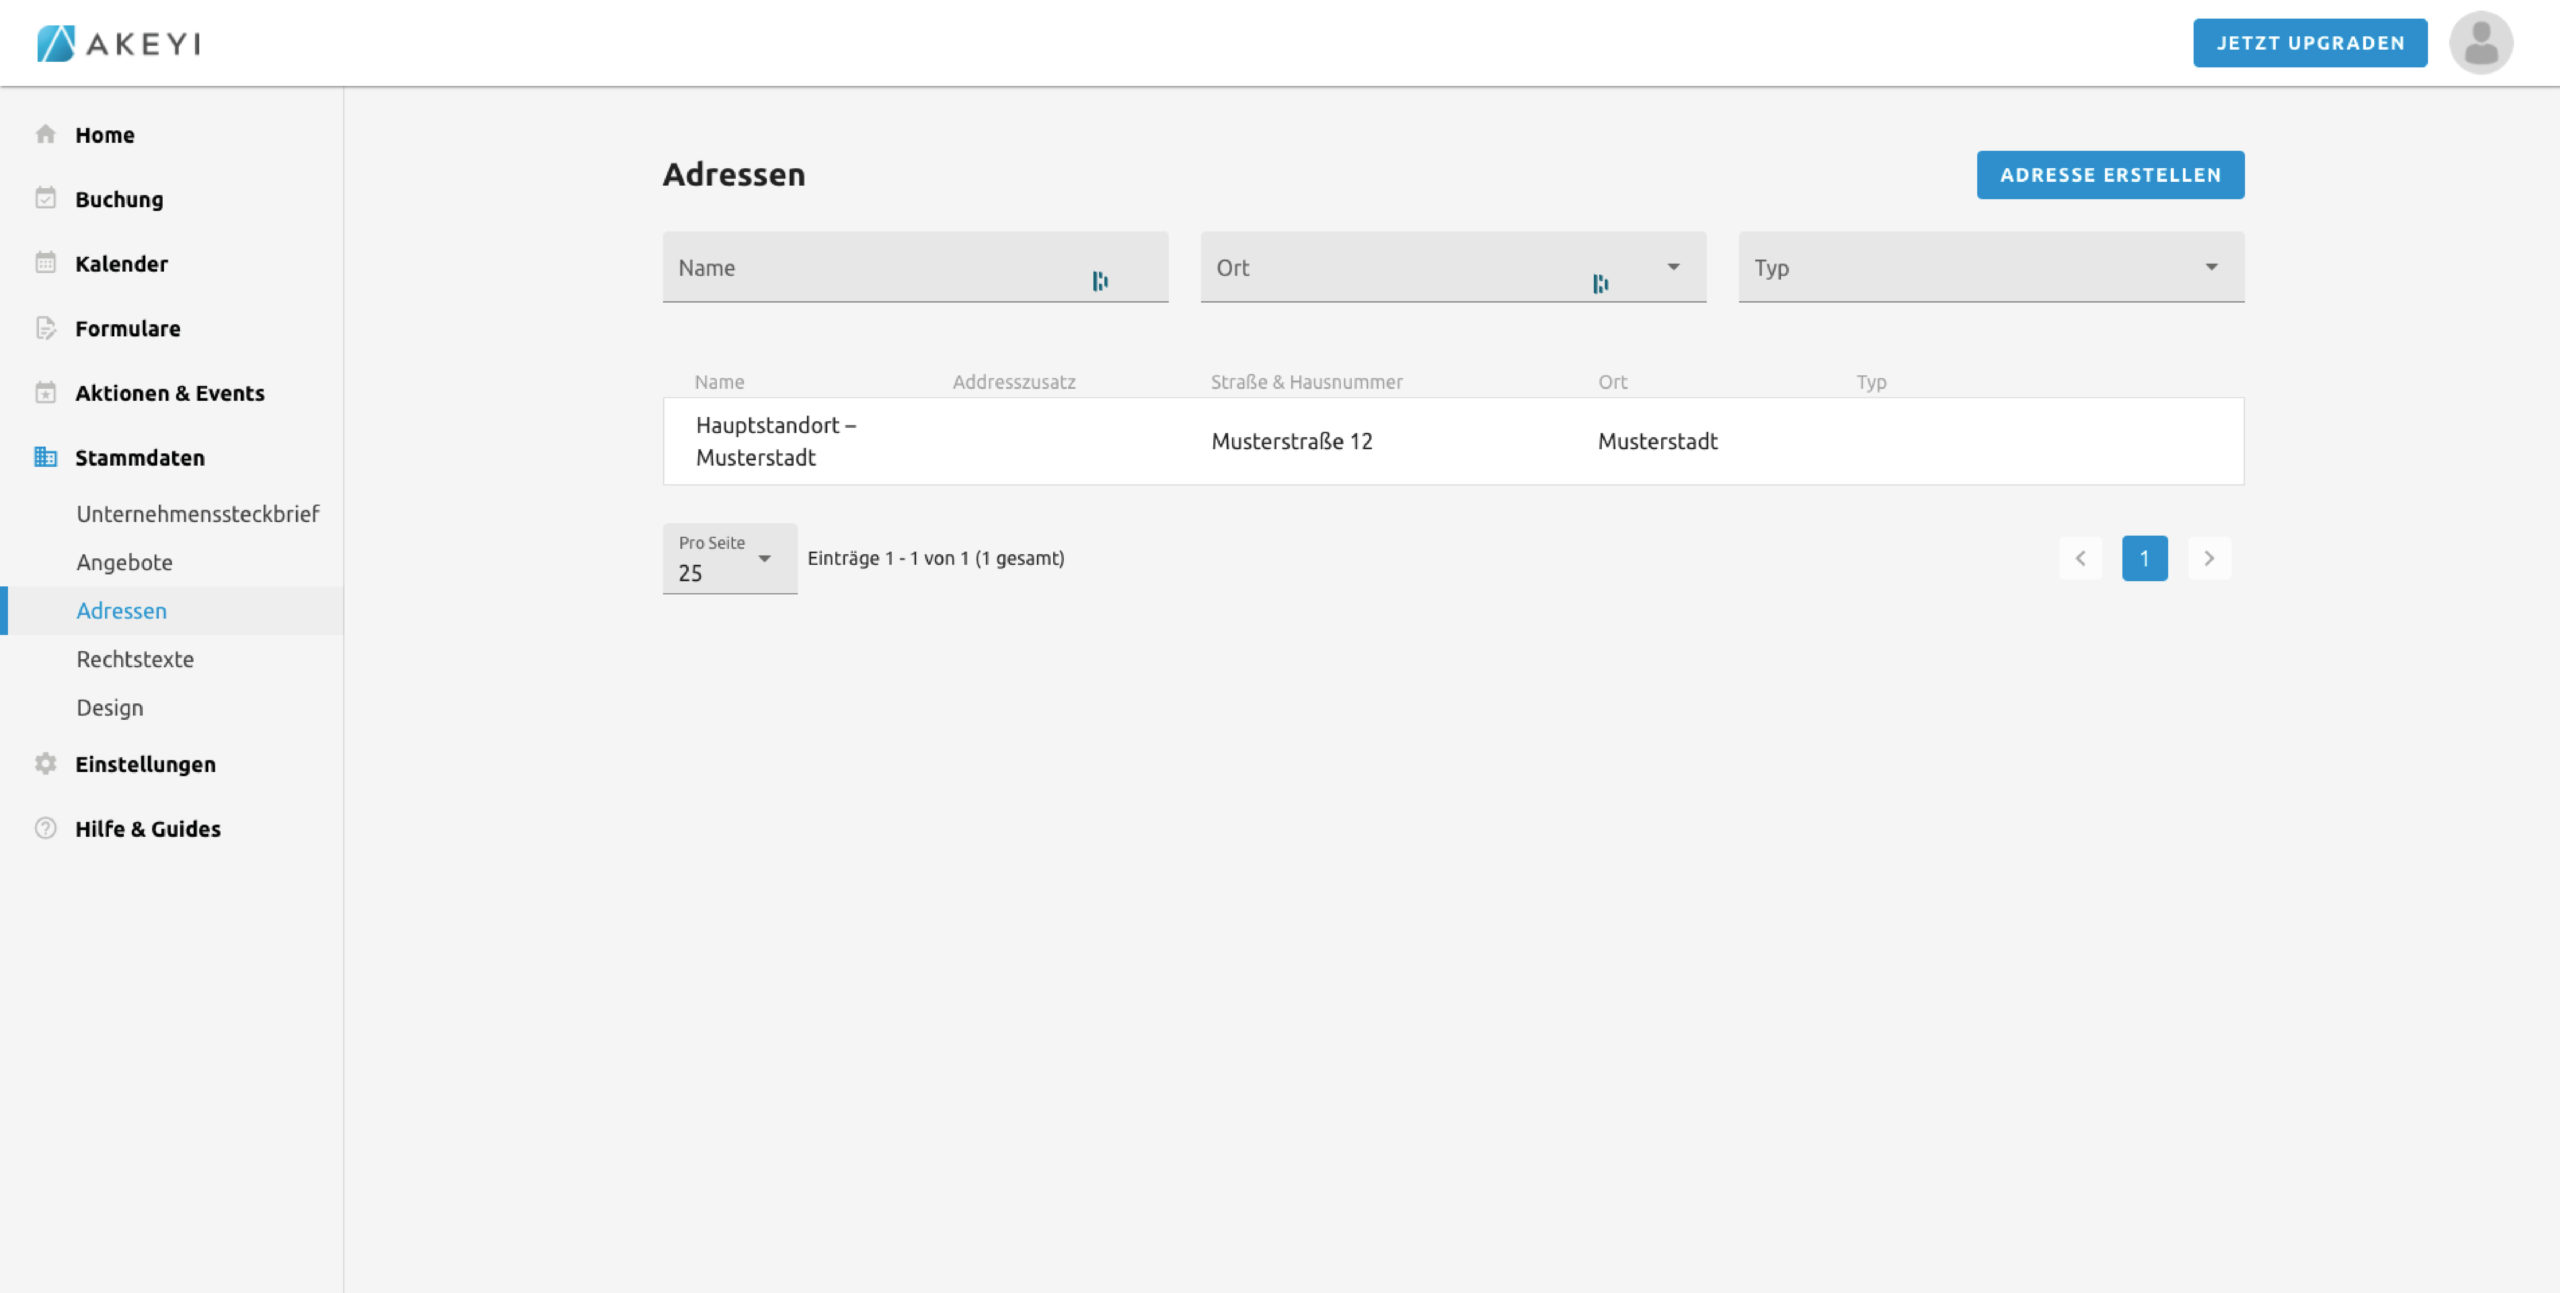The image size is (2560, 1293).
Task: Click the Formulare document icon
Action: pos(45,328)
